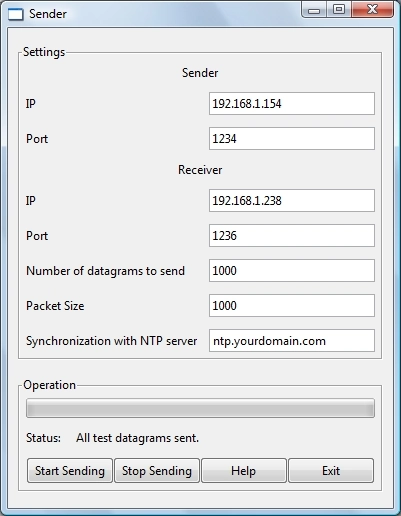Click the Packet Size input field
This screenshot has height=516, width=401.
tap(292, 305)
